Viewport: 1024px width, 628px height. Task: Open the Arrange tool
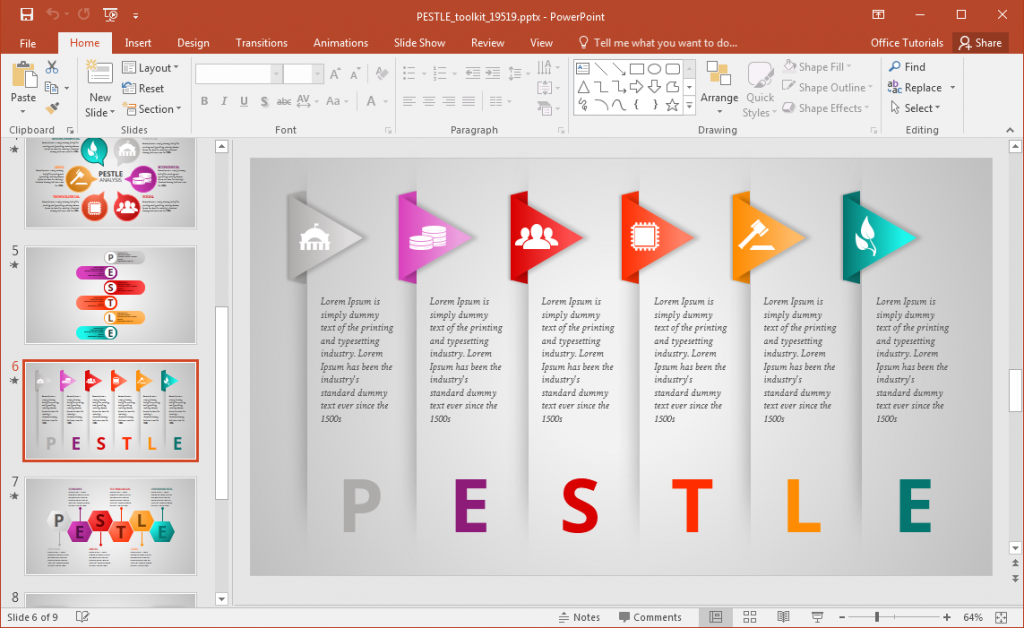point(720,88)
